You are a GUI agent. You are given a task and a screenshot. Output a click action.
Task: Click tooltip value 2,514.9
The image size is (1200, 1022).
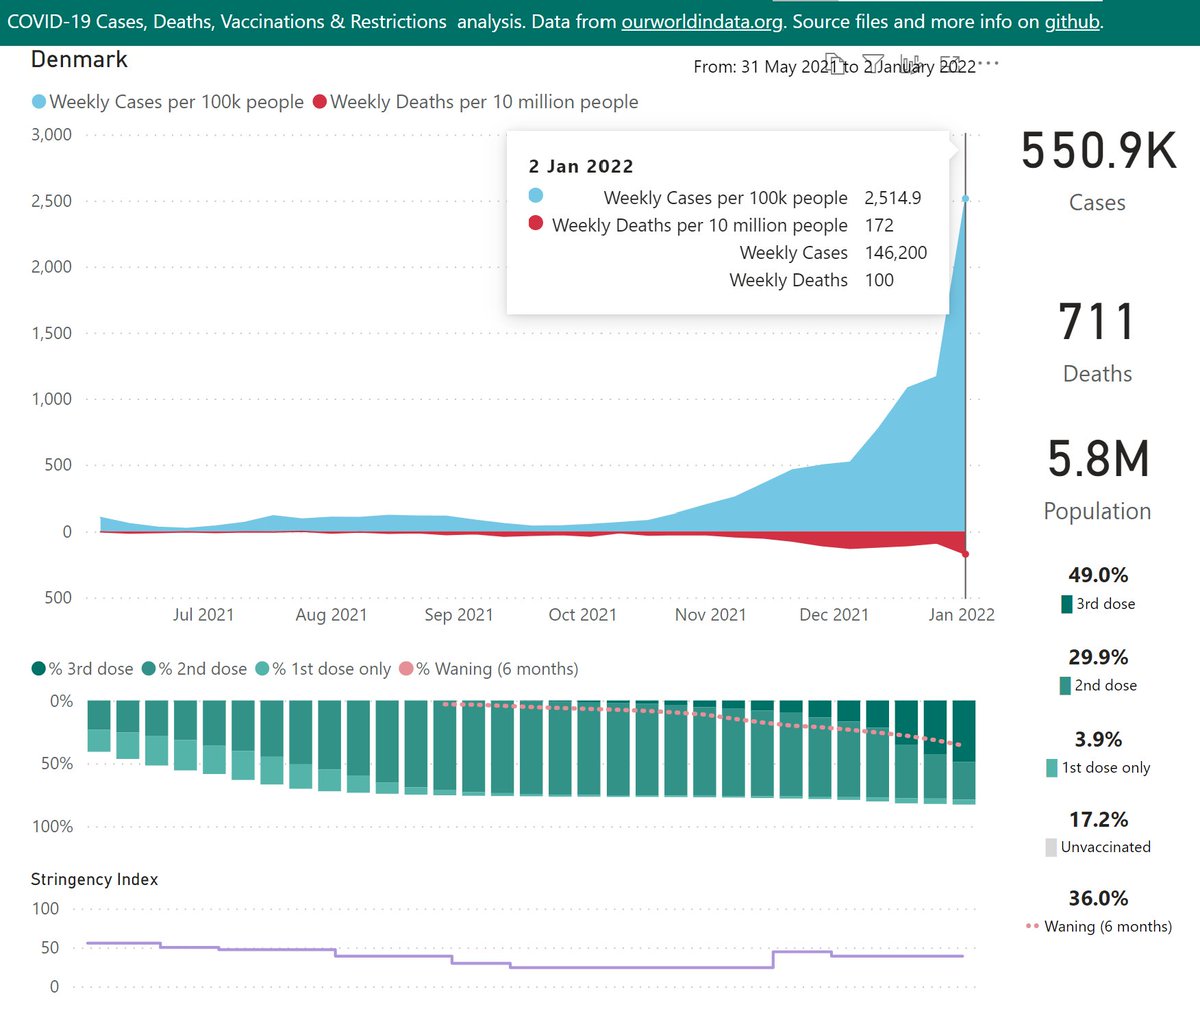coord(893,198)
